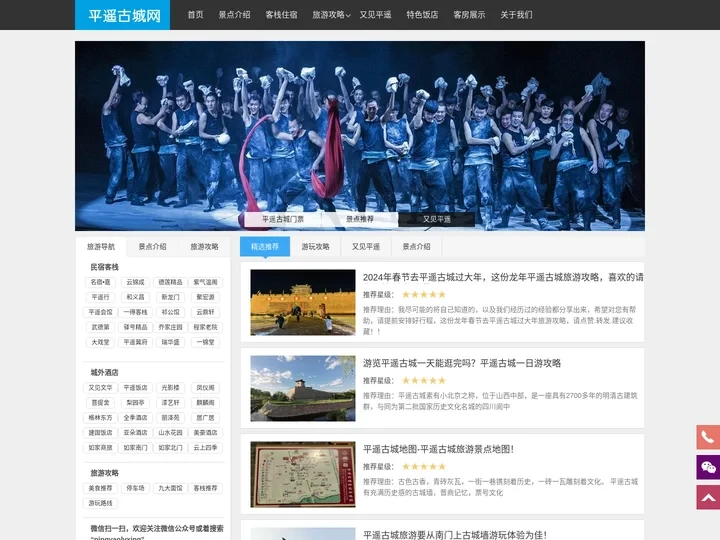The height and width of the screenshot is (540, 720).
Task: Open 景点介绍 in the top navigation
Action: pyautogui.click(x=234, y=15)
